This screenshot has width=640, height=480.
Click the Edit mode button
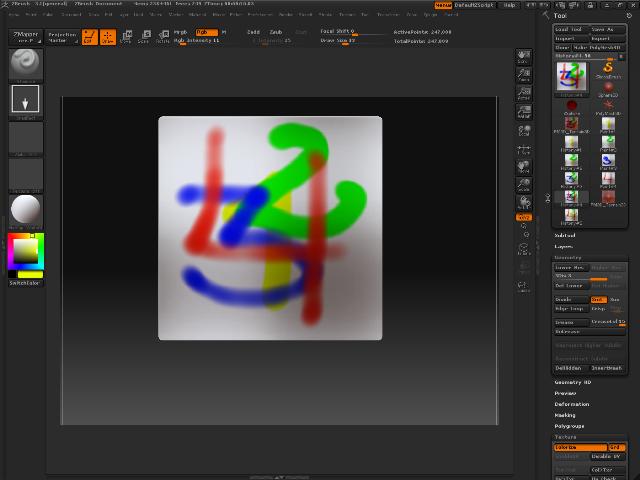[x=89, y=37]
